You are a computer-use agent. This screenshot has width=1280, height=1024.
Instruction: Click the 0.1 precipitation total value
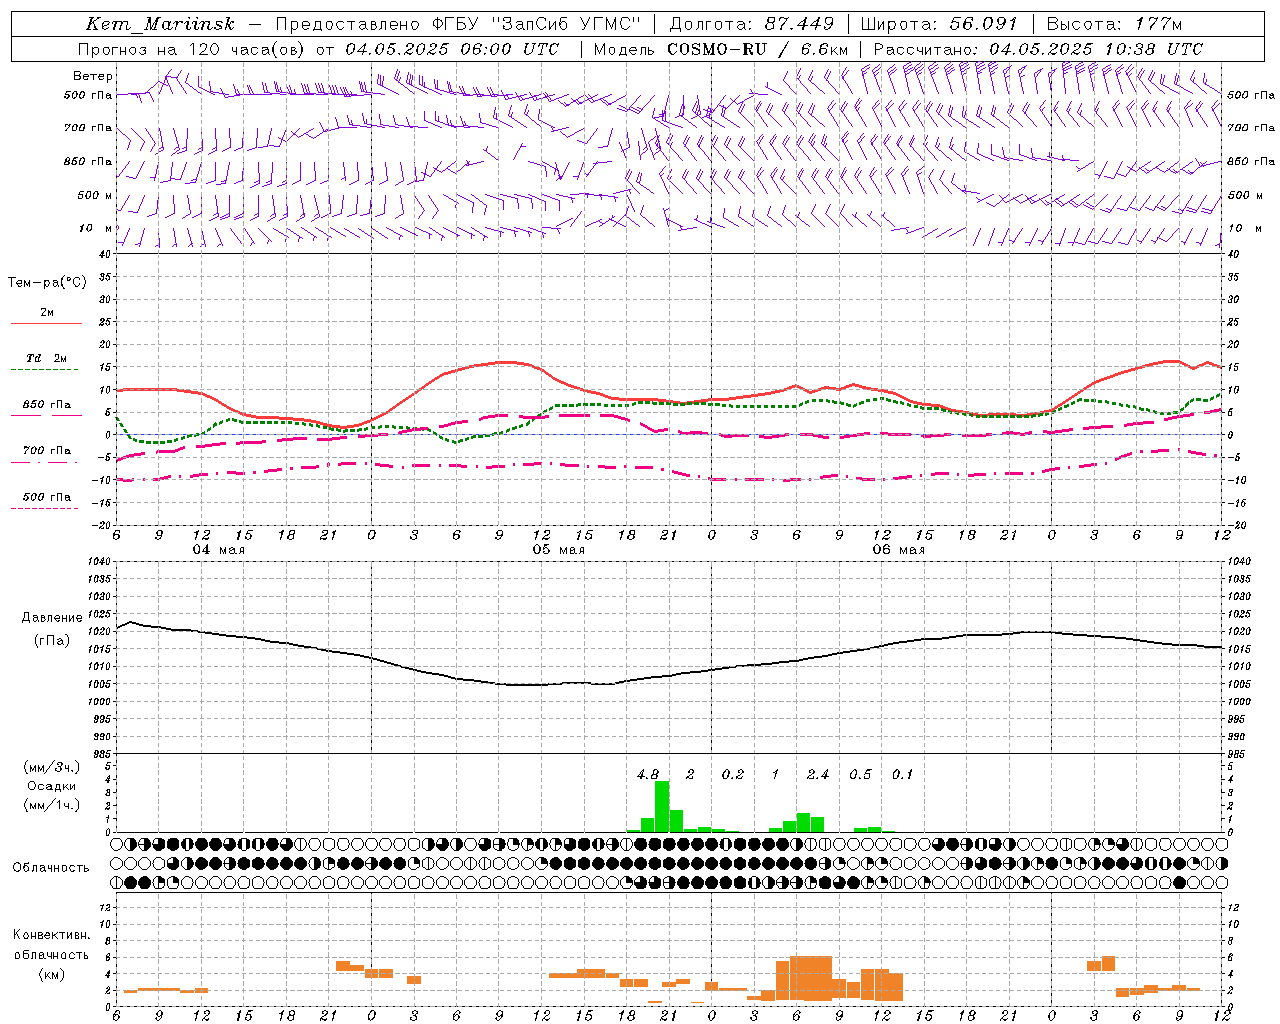903,774
